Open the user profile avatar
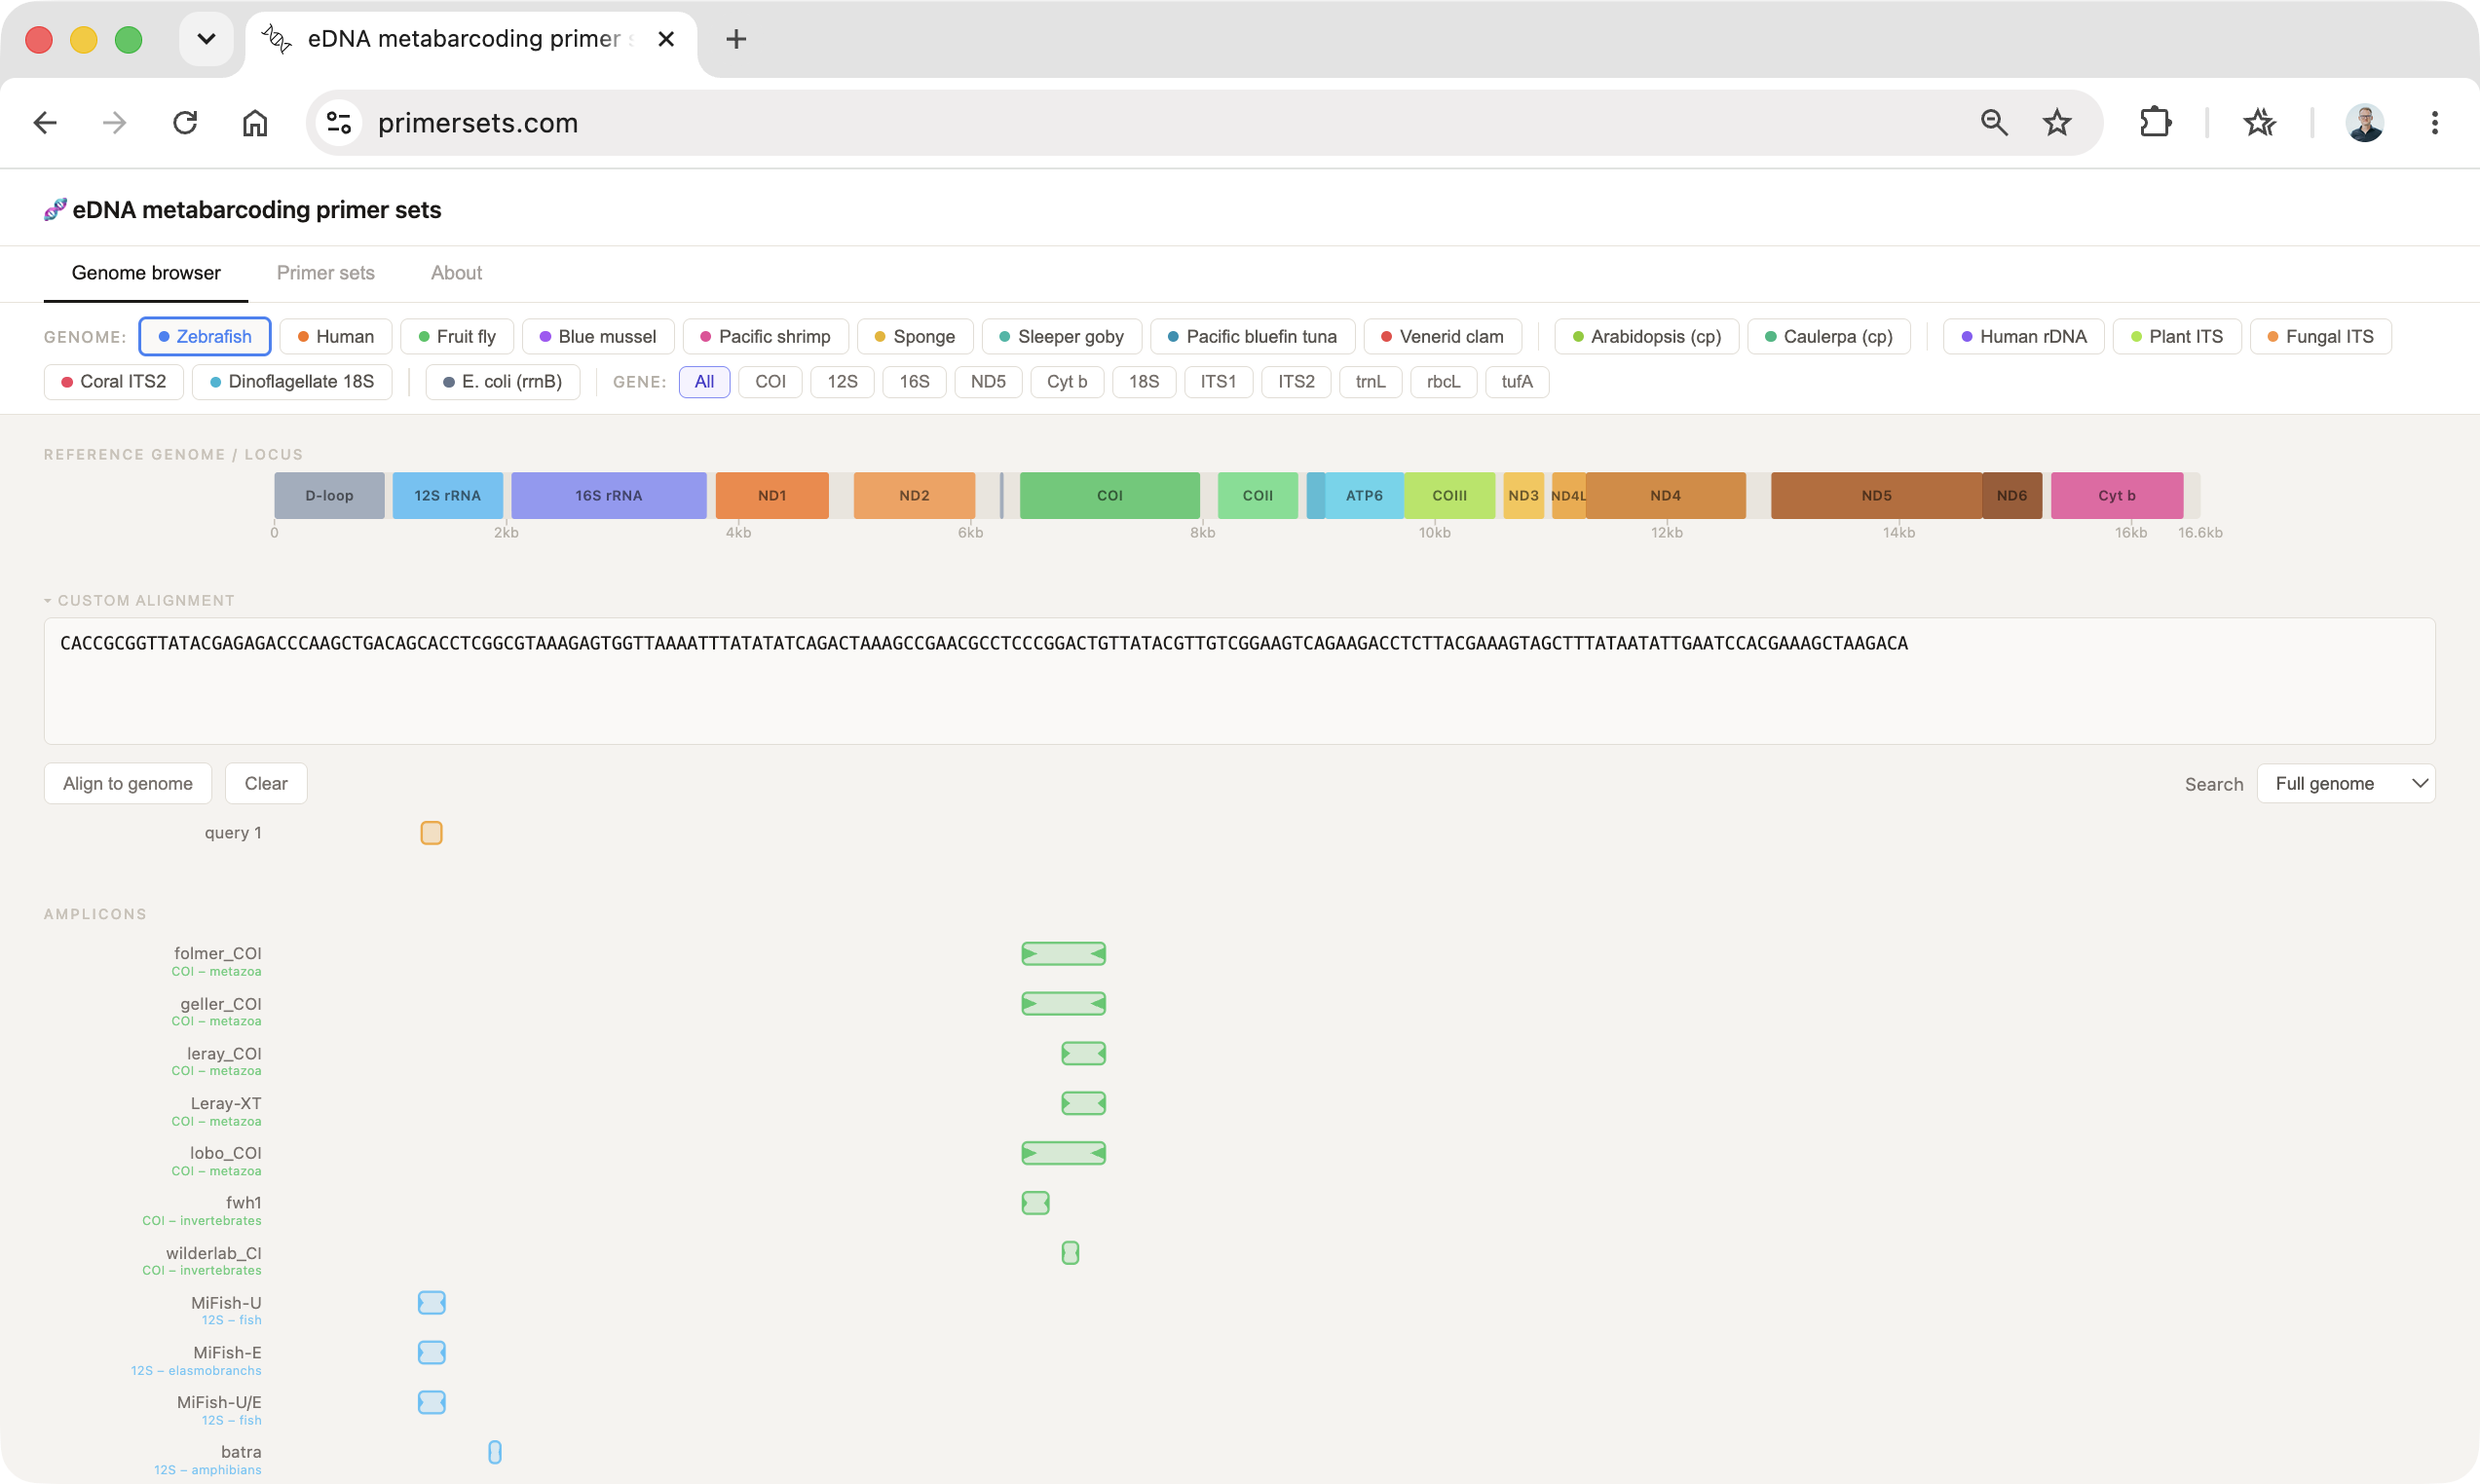The width and height of the screenshot is (2480, 1484). pos(2364,123)
